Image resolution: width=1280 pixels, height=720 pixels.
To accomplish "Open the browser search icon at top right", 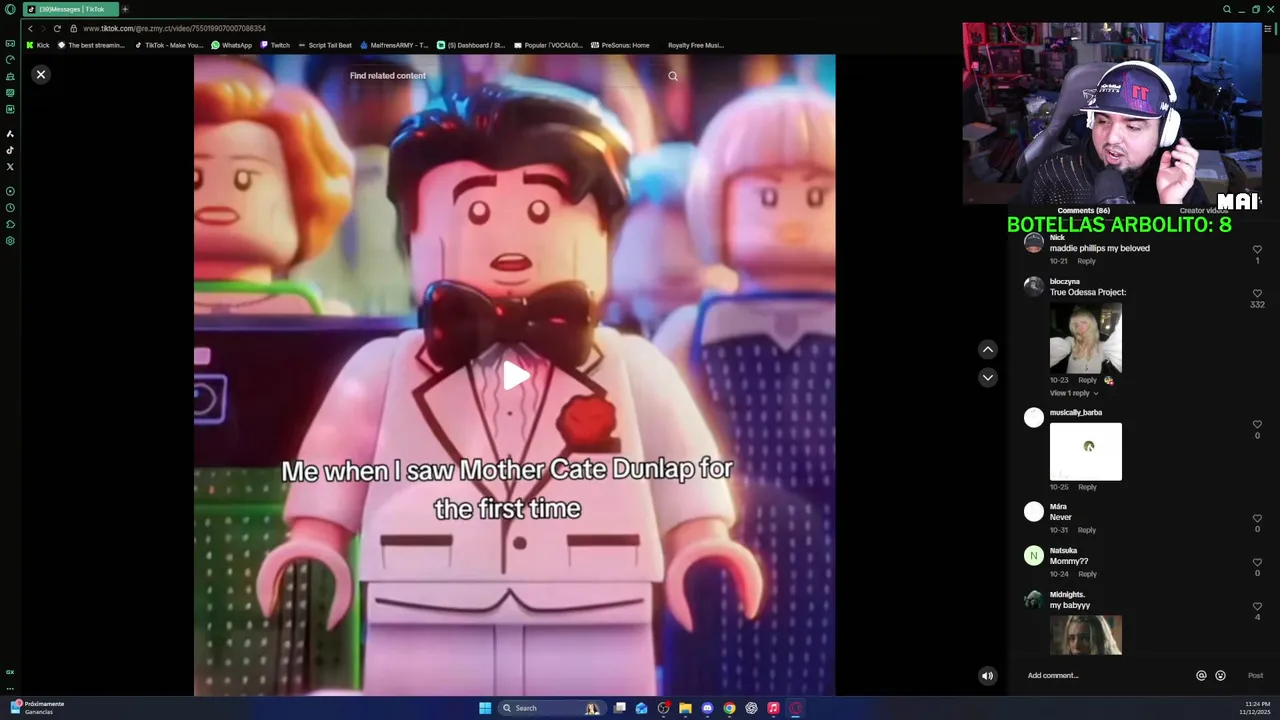I will point(1227,9).
